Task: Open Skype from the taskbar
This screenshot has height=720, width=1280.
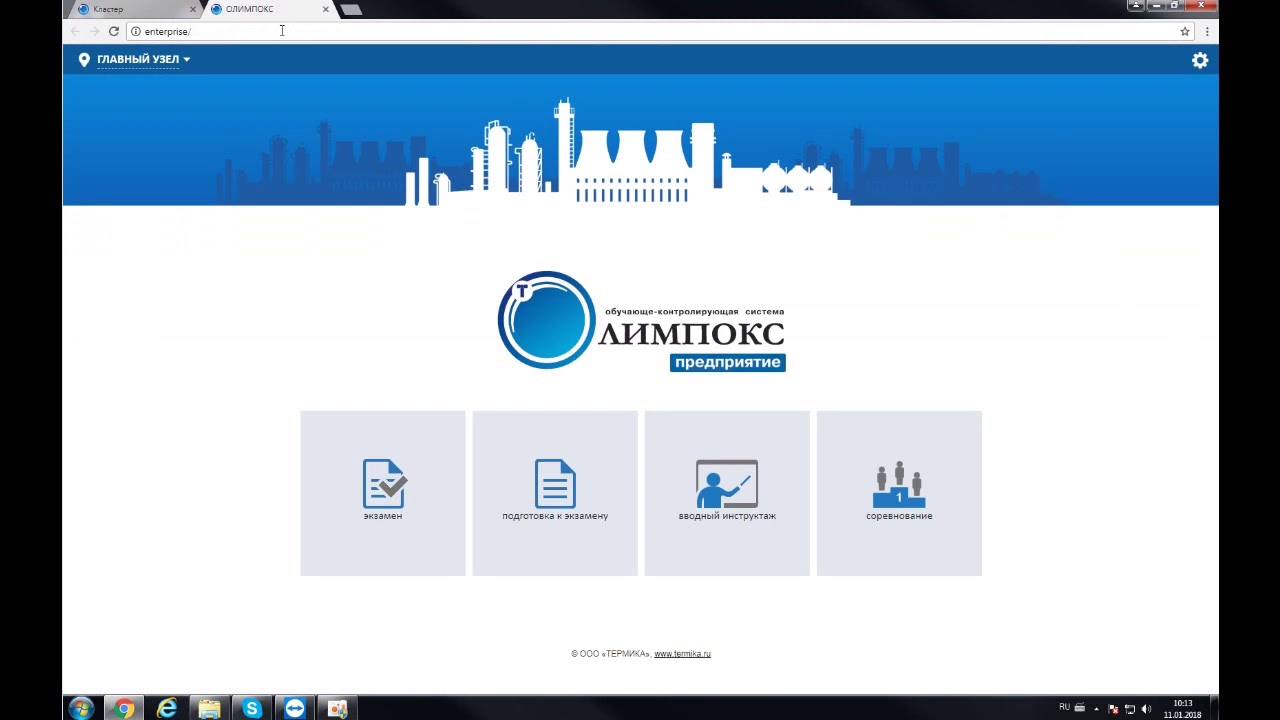Action: click(252, 709)
